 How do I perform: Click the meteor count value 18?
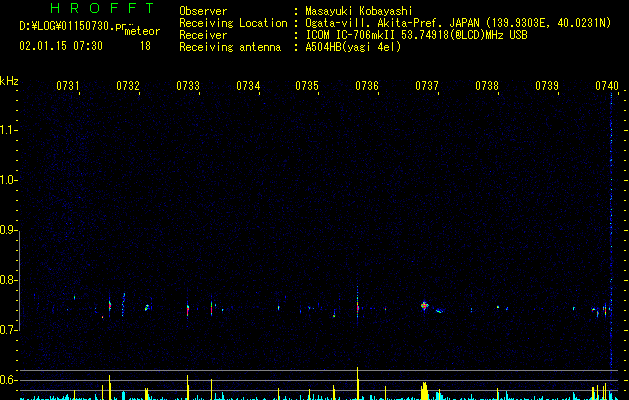[145, 46]
